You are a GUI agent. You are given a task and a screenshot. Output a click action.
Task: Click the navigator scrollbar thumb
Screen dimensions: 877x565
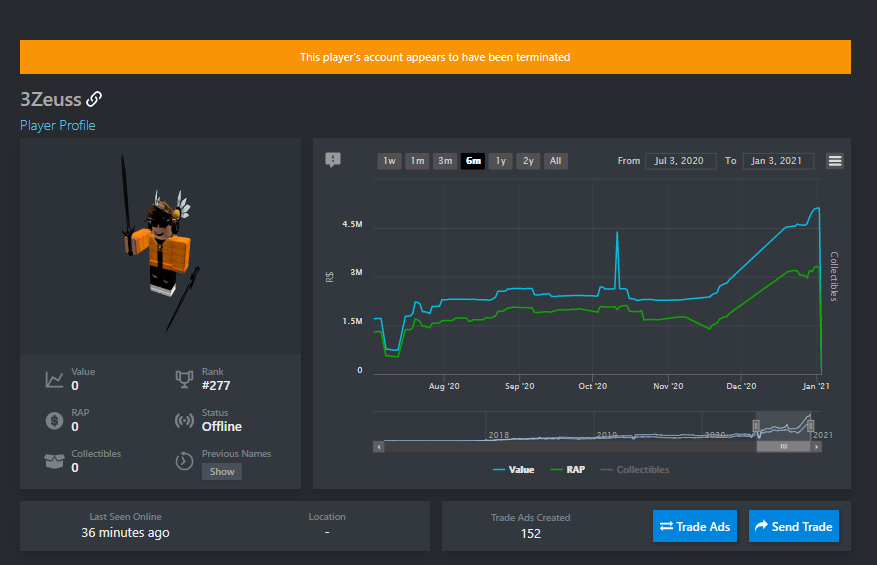tap(784, 446)
